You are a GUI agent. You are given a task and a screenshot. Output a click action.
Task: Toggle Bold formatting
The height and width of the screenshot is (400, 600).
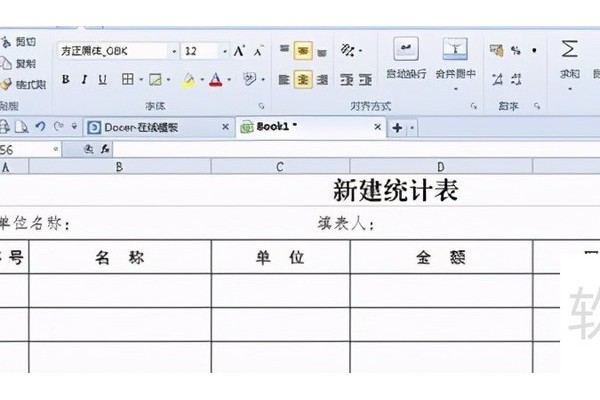tap(65, 79)
